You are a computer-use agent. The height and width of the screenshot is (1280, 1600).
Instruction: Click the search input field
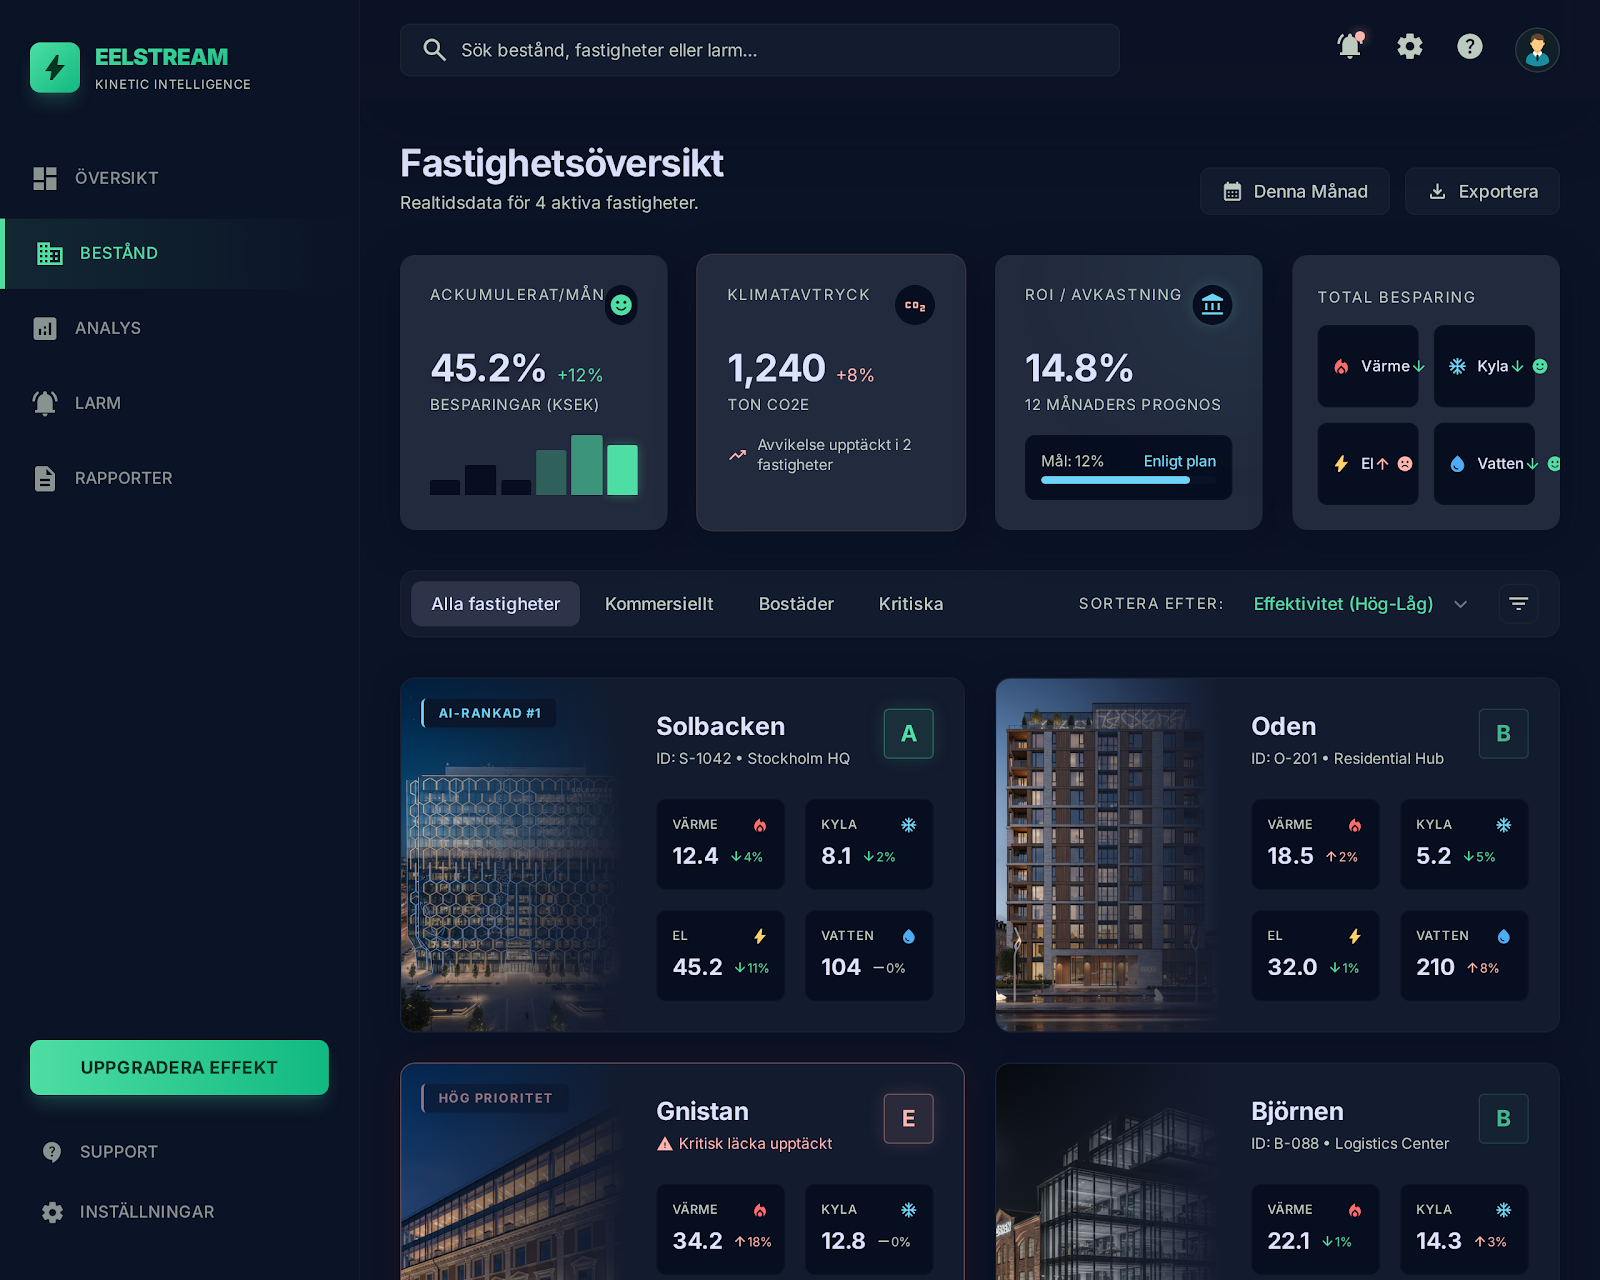760,50
